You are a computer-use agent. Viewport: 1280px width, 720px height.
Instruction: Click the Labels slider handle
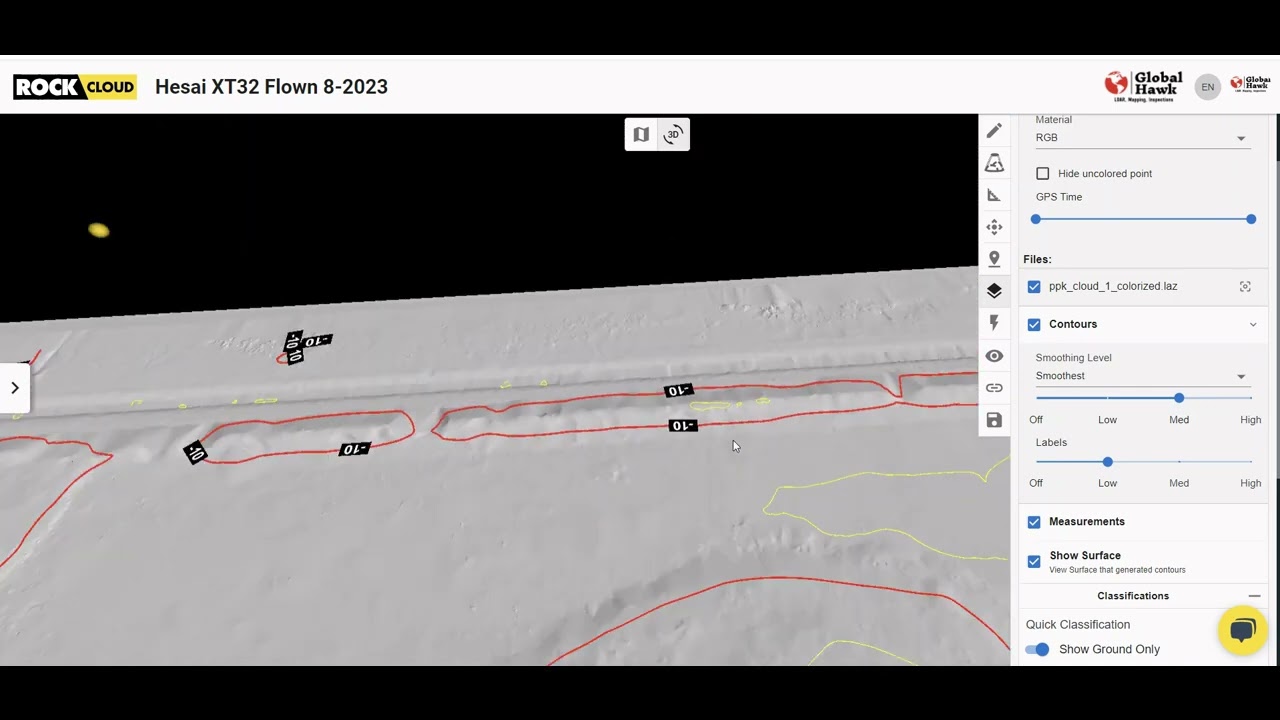1107,462
